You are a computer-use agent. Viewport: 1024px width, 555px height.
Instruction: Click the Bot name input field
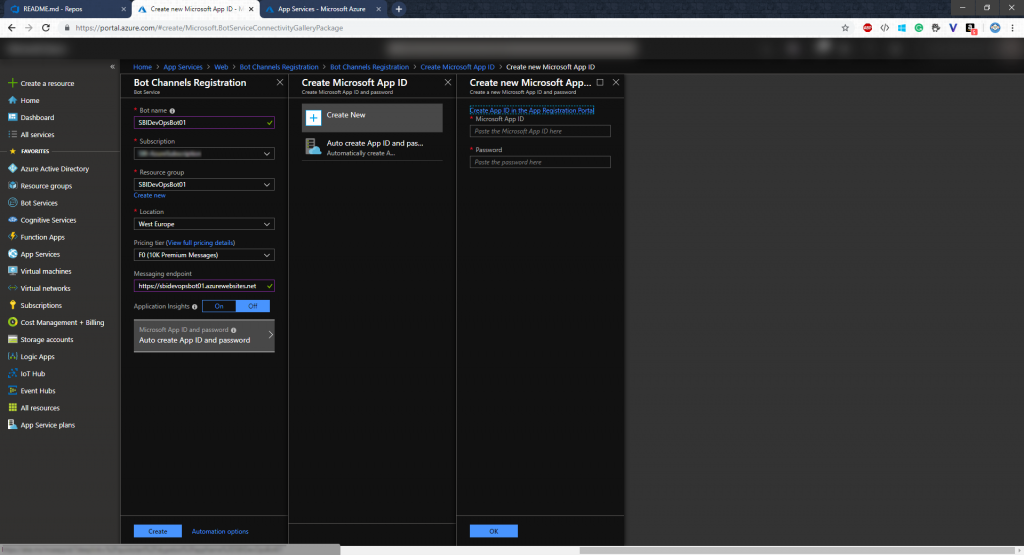[x=204, y=123]
